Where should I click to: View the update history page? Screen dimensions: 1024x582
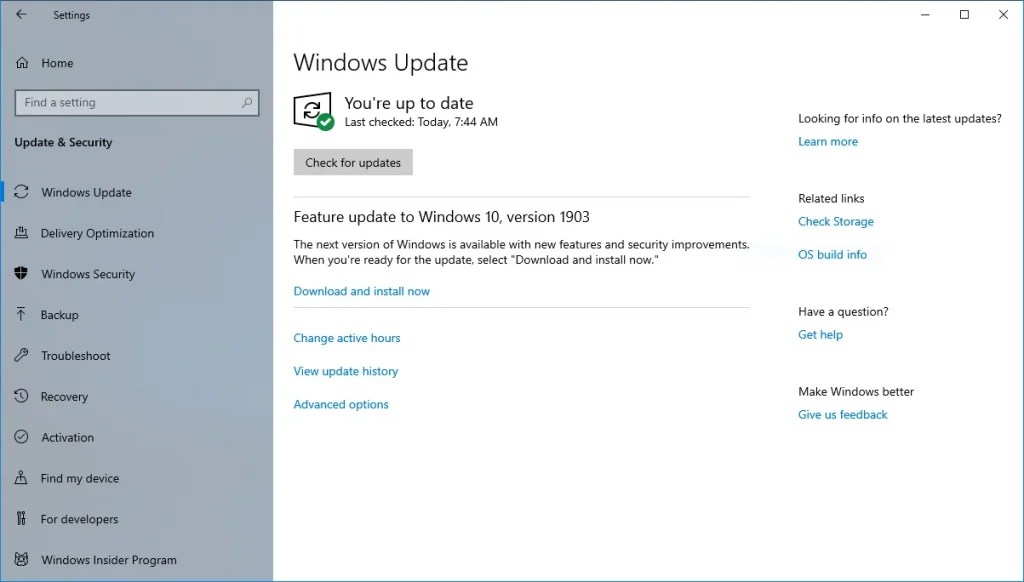(x=345, y=371)
